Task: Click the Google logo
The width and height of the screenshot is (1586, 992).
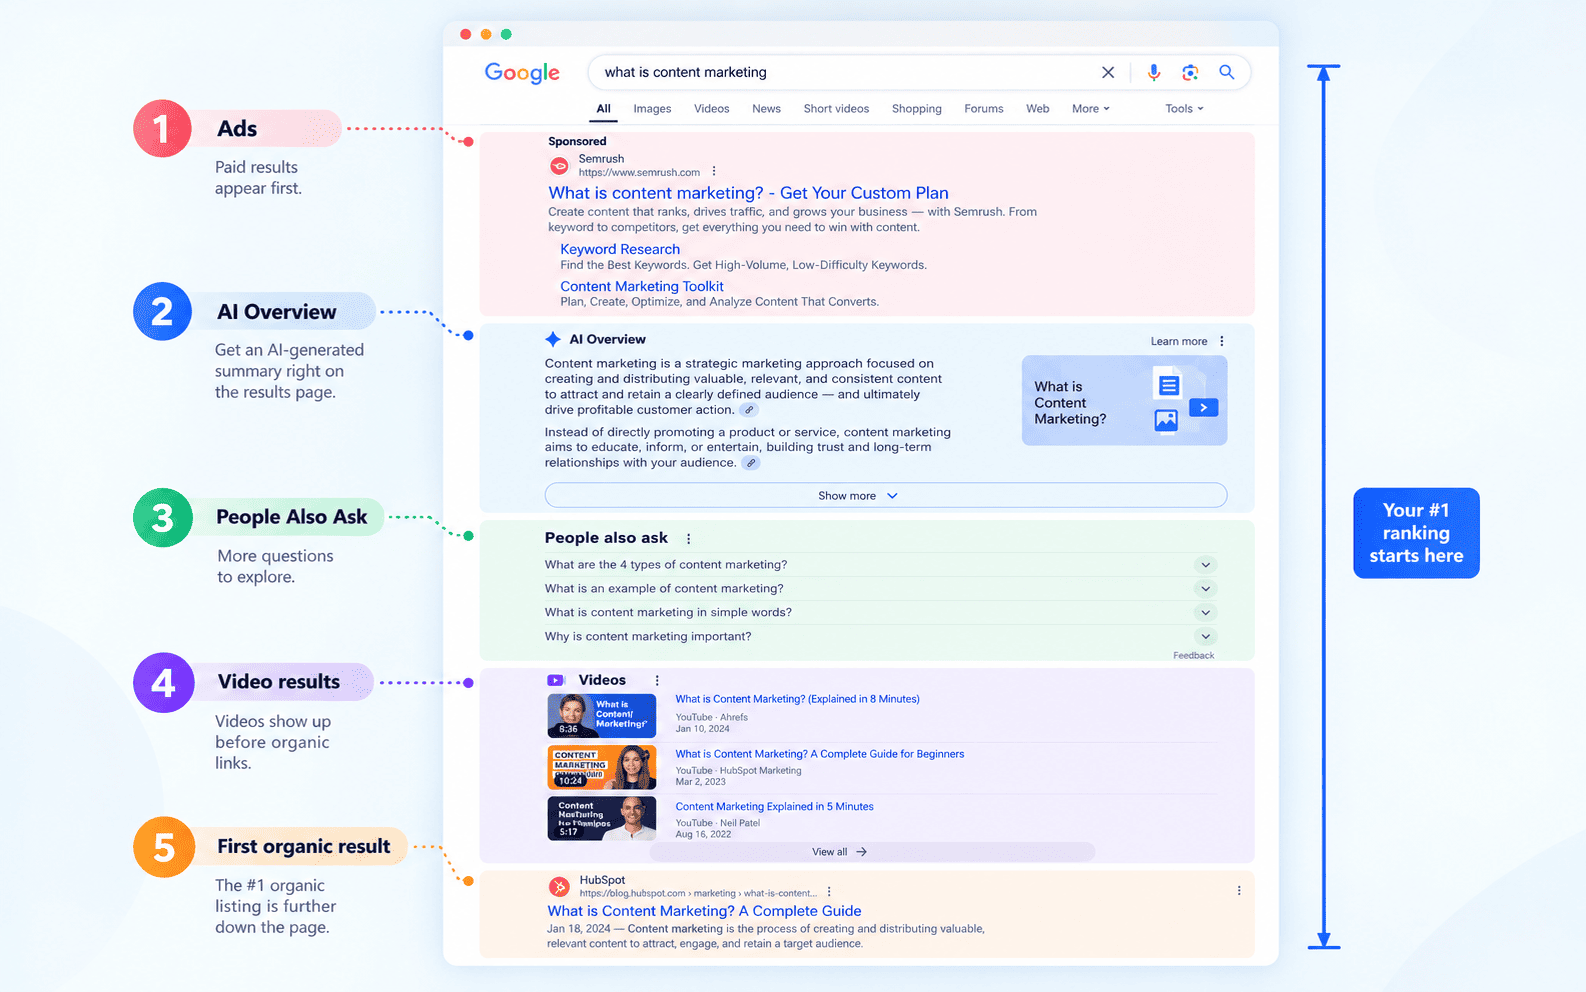Action: pos(522,73)
